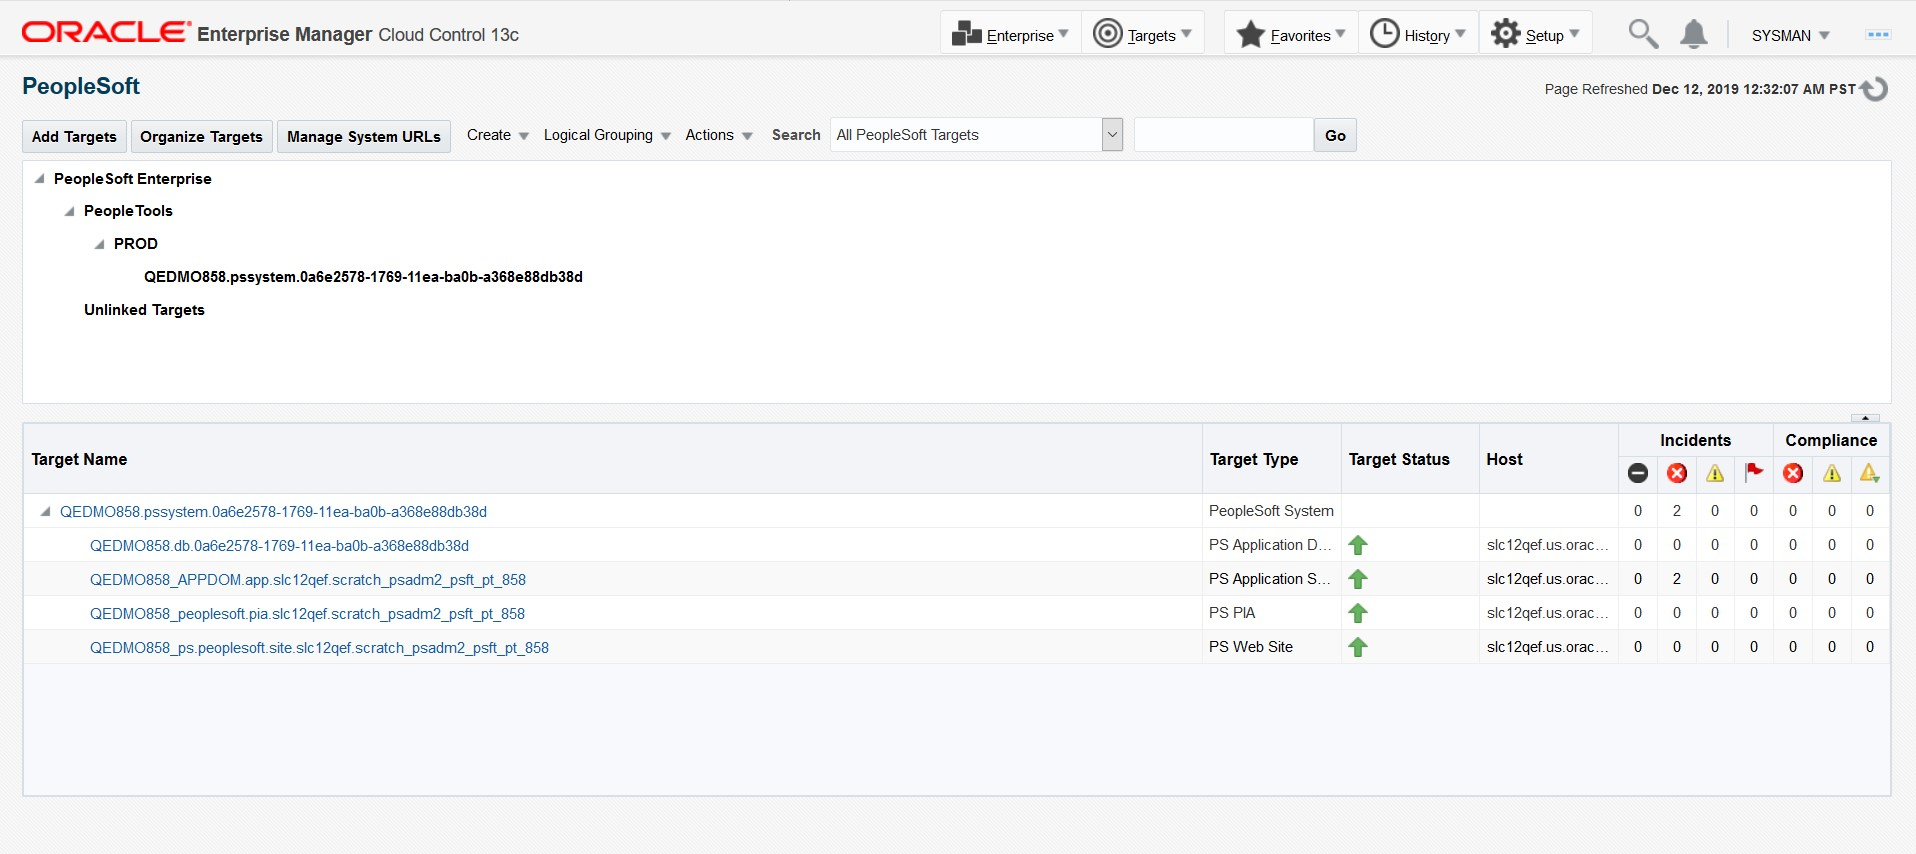This screenshot has width=1916, height=854.
Task: Expand the Actions dropdown
Action: [x=718, y=135]
